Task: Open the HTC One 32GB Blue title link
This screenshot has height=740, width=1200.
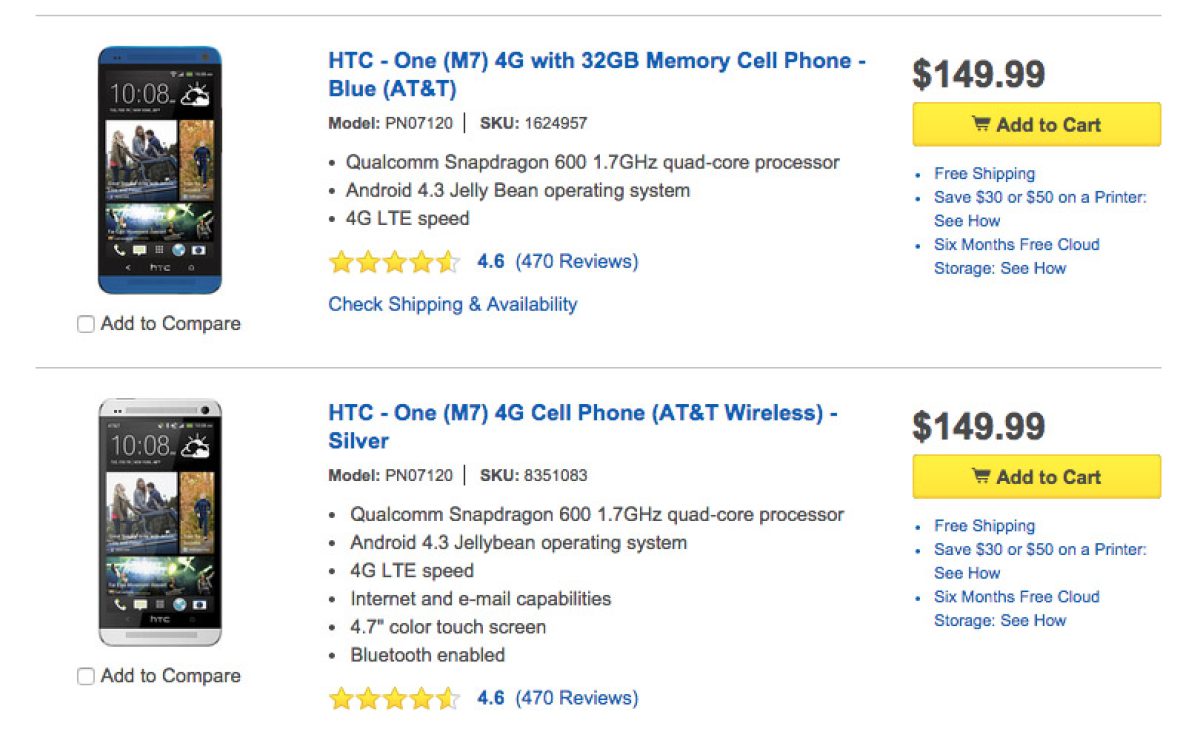Action: point(596,74)
